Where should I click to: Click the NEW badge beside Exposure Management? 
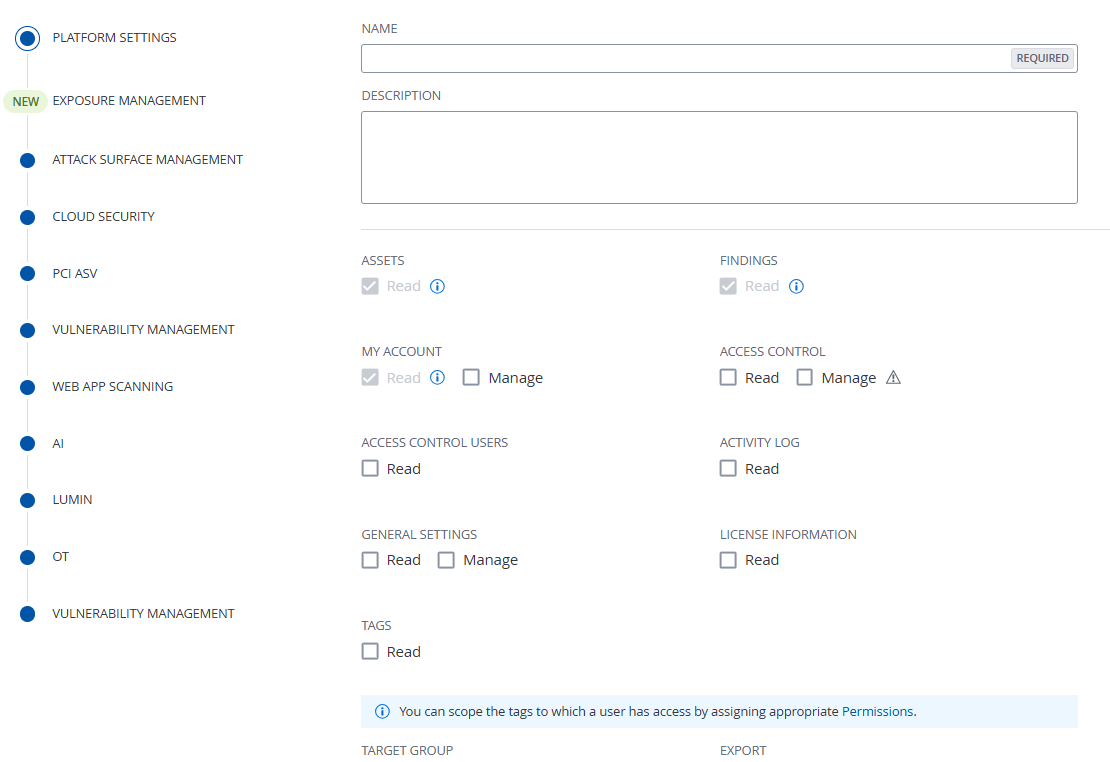pyautogui.click(x=26, y=101)
